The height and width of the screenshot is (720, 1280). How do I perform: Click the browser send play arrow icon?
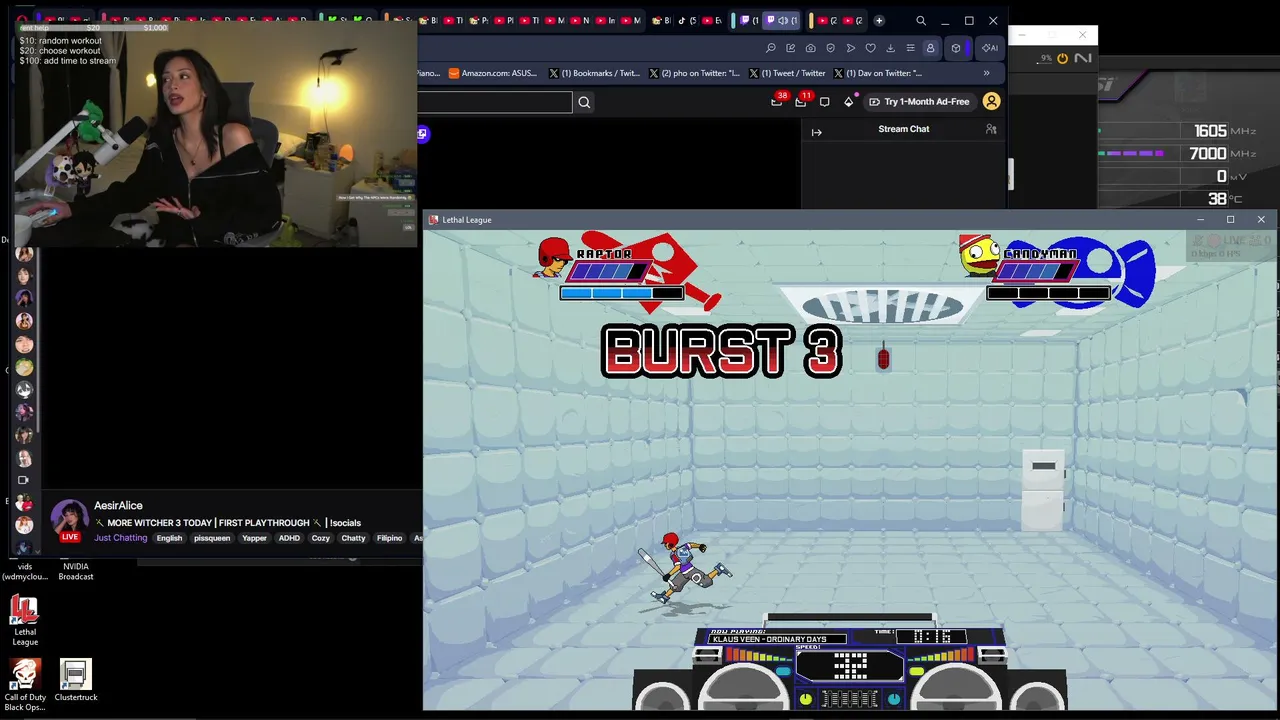(851, 48)
